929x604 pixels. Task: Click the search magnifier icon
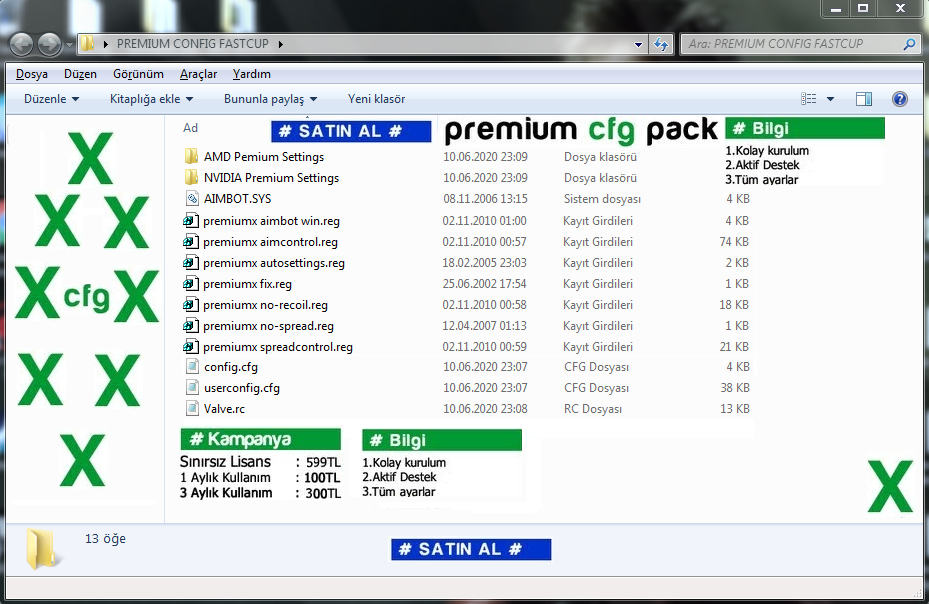909,44
